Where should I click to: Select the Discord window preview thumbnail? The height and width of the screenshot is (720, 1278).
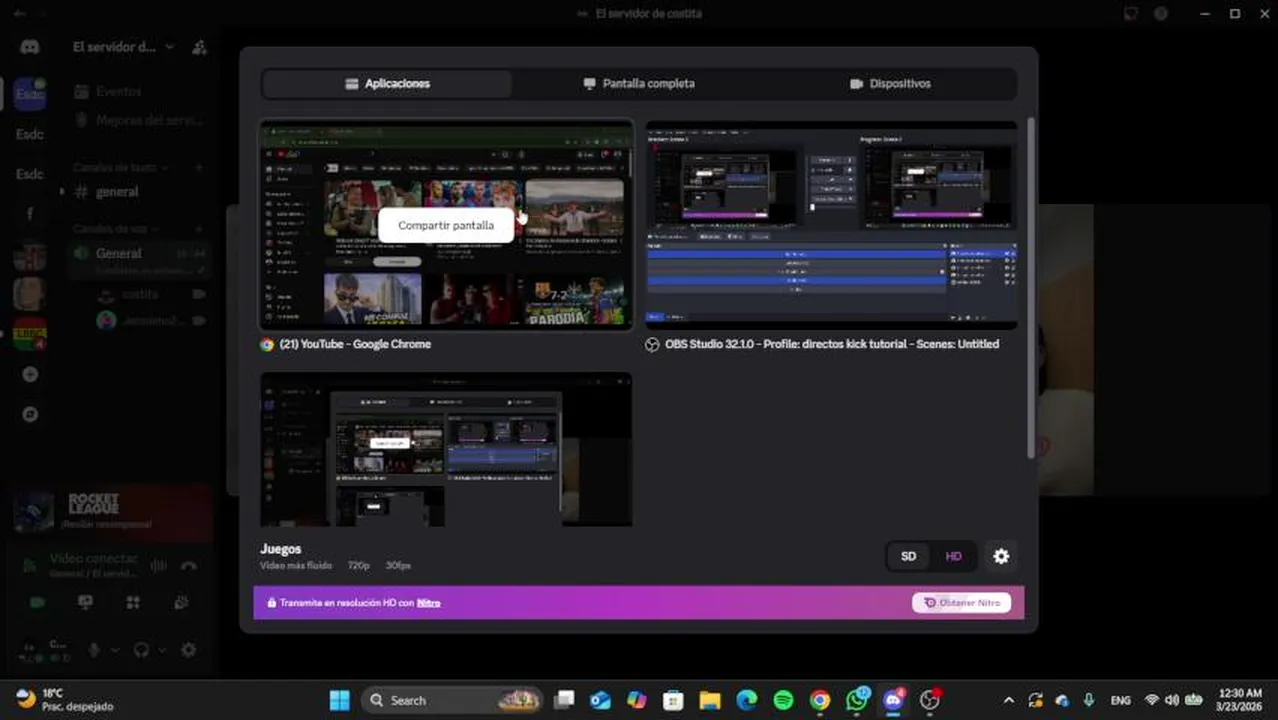coord(446,450)
